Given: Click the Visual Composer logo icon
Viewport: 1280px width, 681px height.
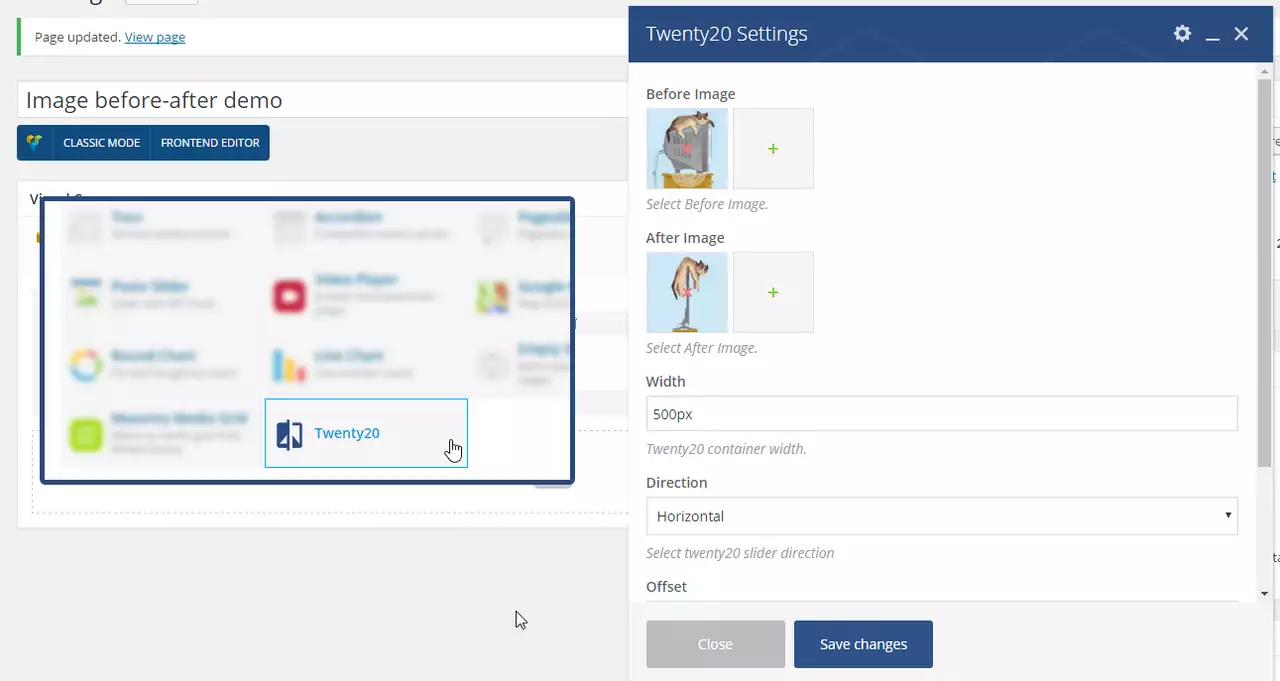Looking at the screenshot, I should click(x=35, y=143).
